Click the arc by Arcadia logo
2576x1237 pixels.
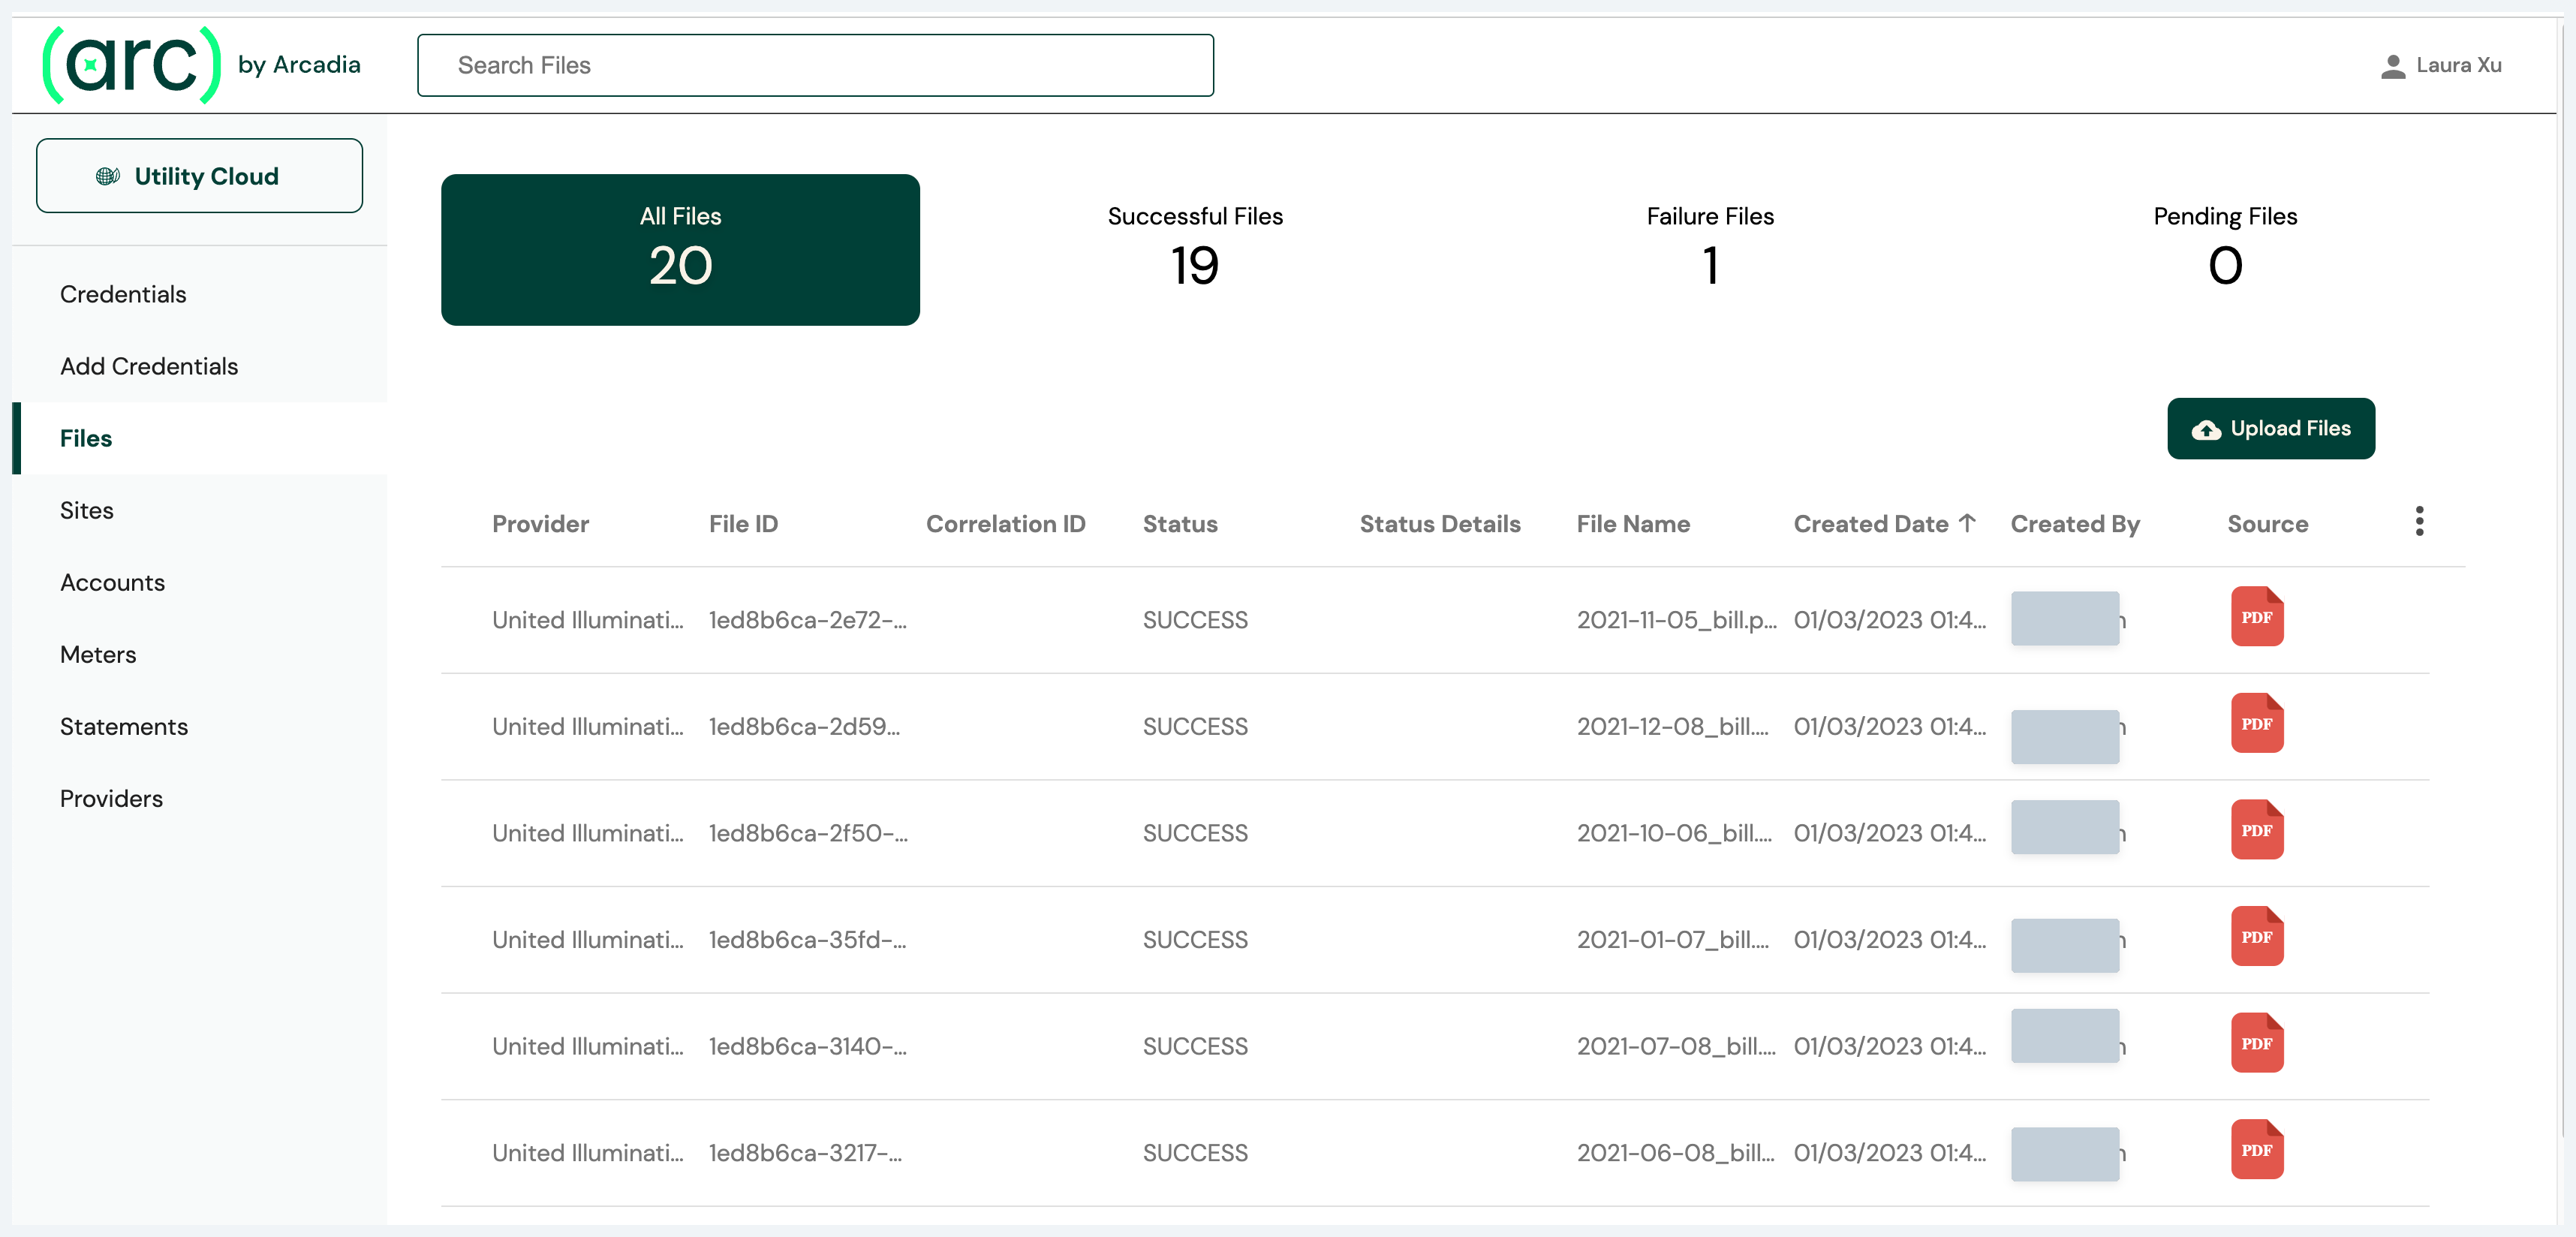[x=201, y=65]
